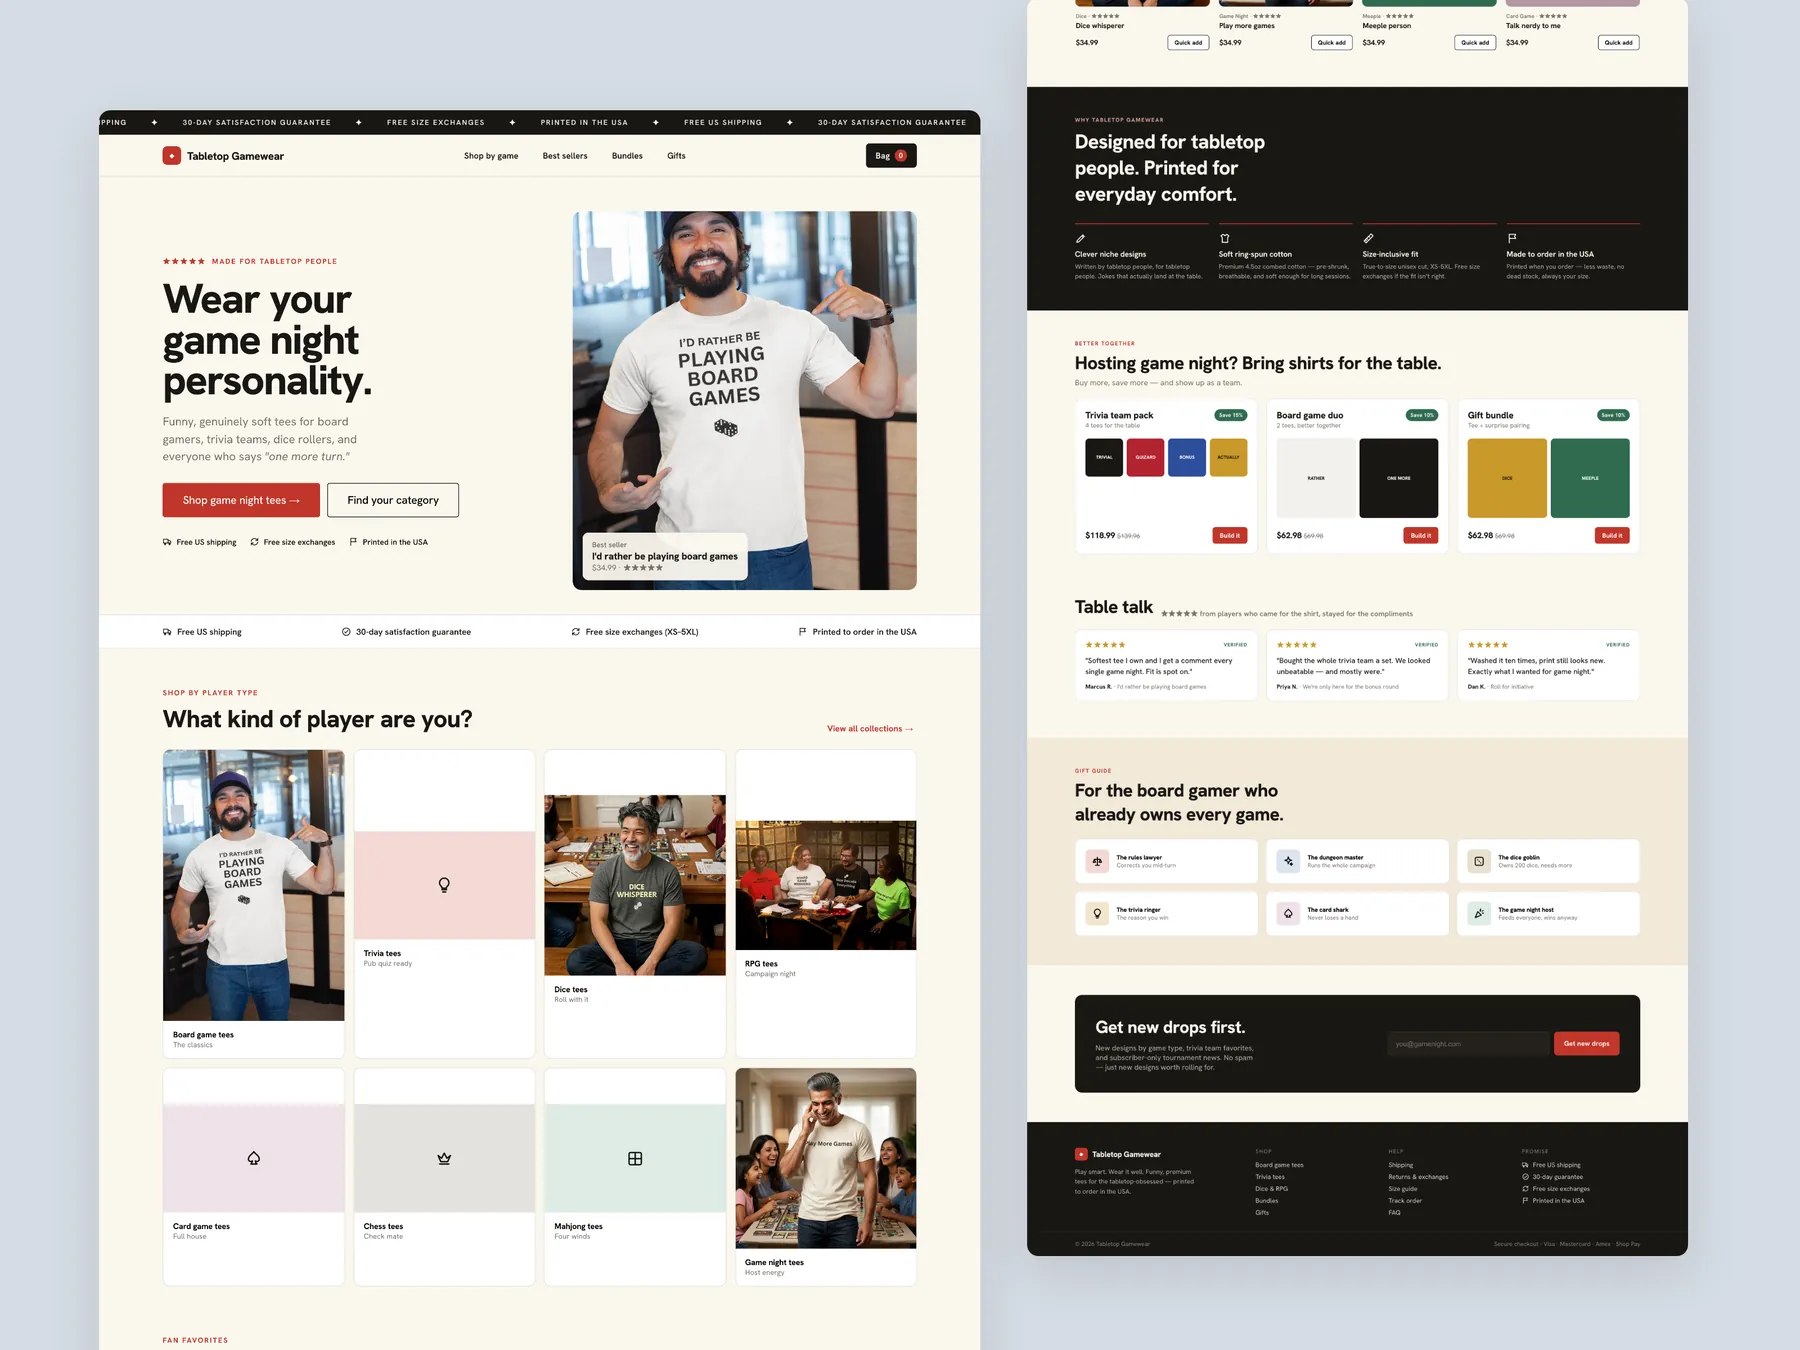
Task: Click the card shark spade icon
Action: 1288,914
